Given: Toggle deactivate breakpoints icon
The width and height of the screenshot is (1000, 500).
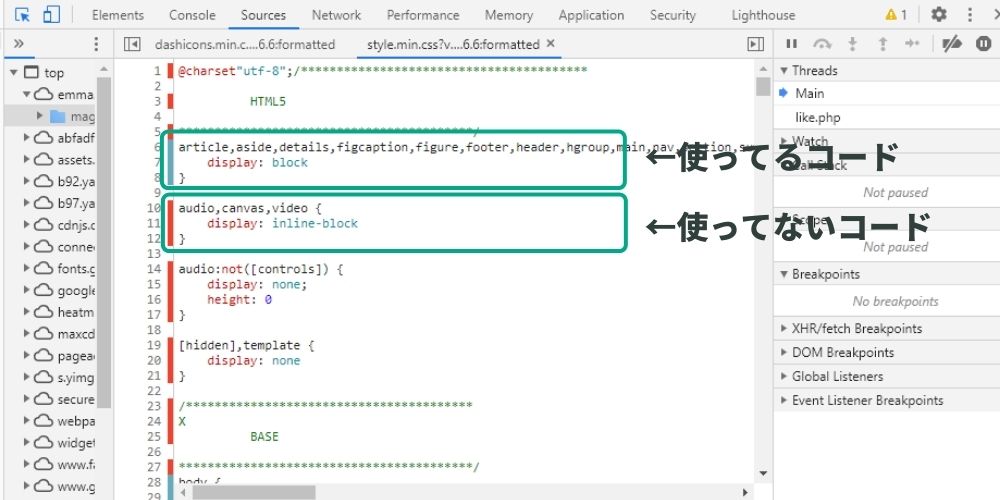Looking at the screenshot, I should (x=952, y=44).
